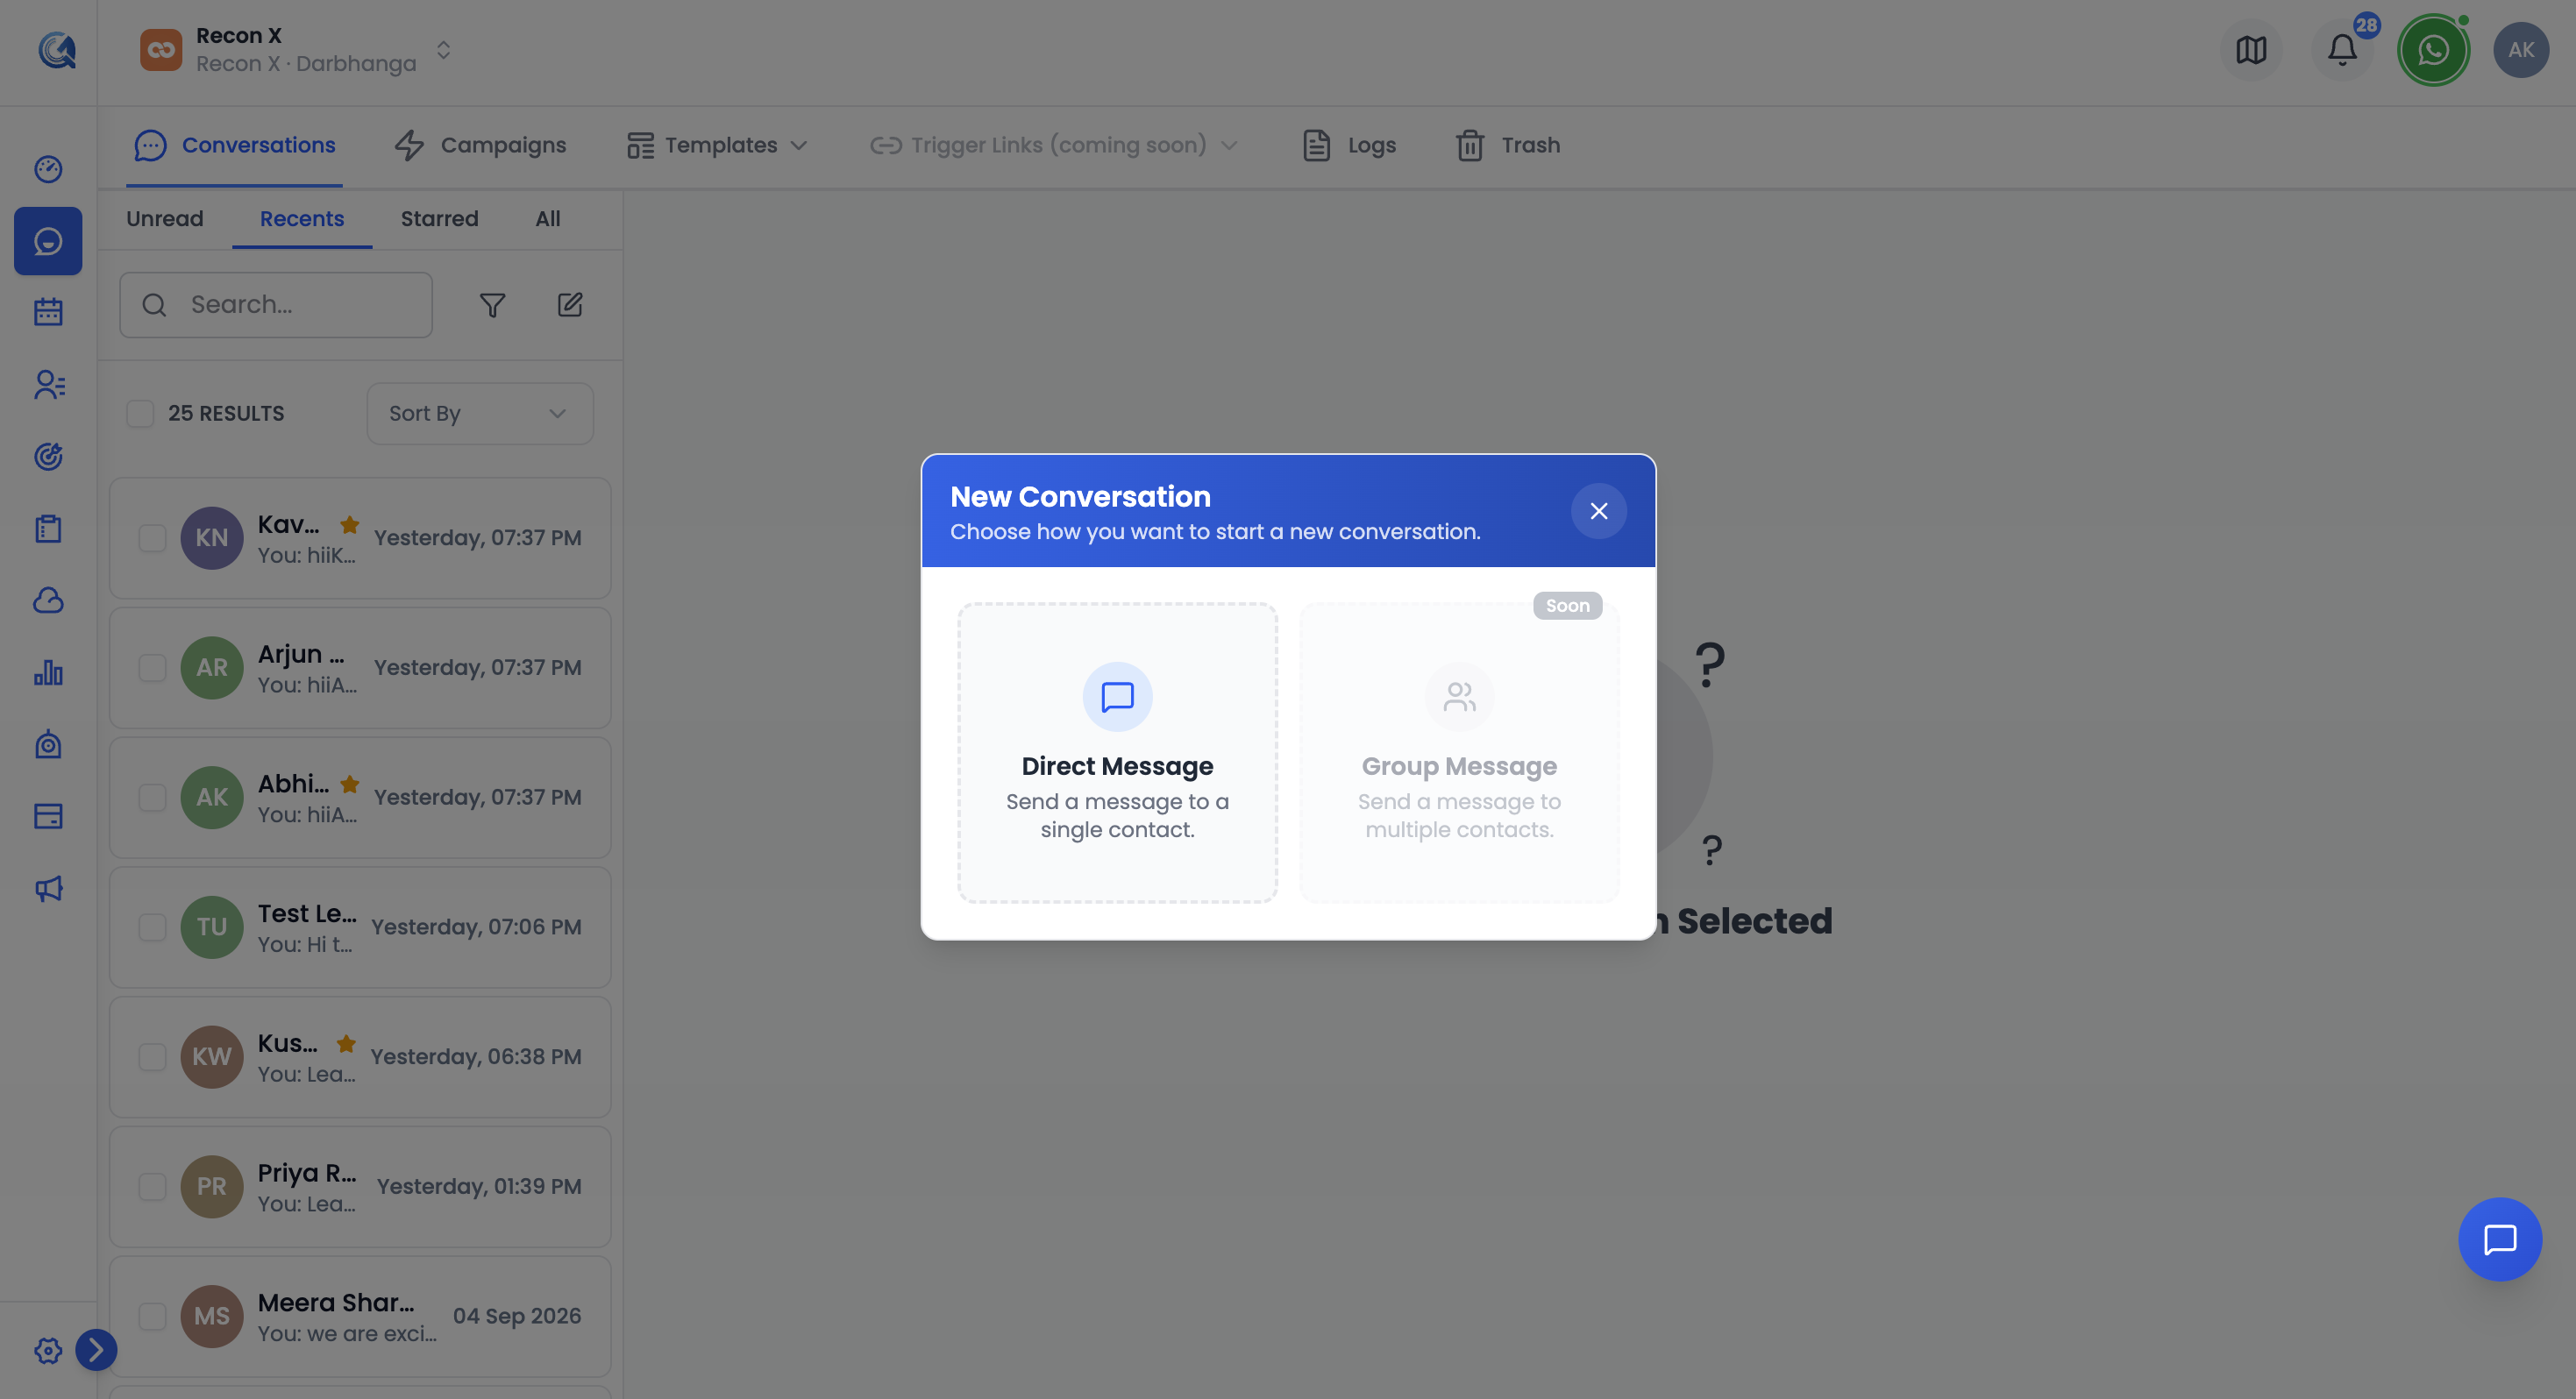Focus the Search... input field
Screen dimensions: 2576x1399
tap(276, 305)
